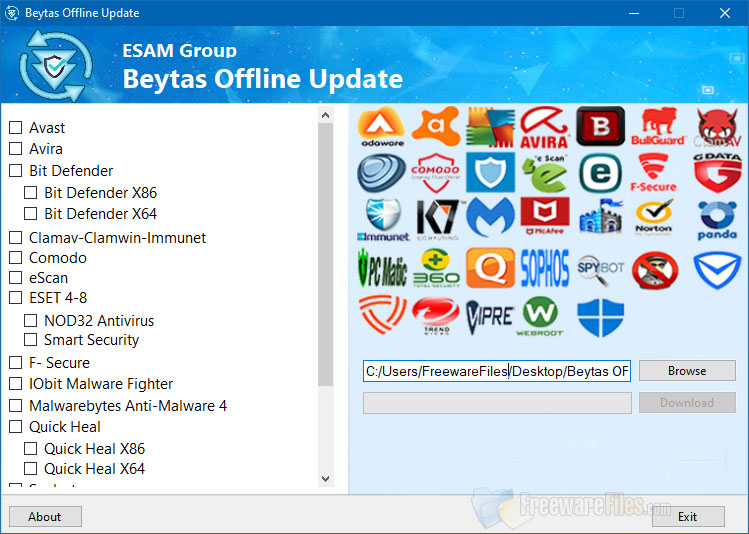Close the Beytas Offline Update window

(725, 13)
